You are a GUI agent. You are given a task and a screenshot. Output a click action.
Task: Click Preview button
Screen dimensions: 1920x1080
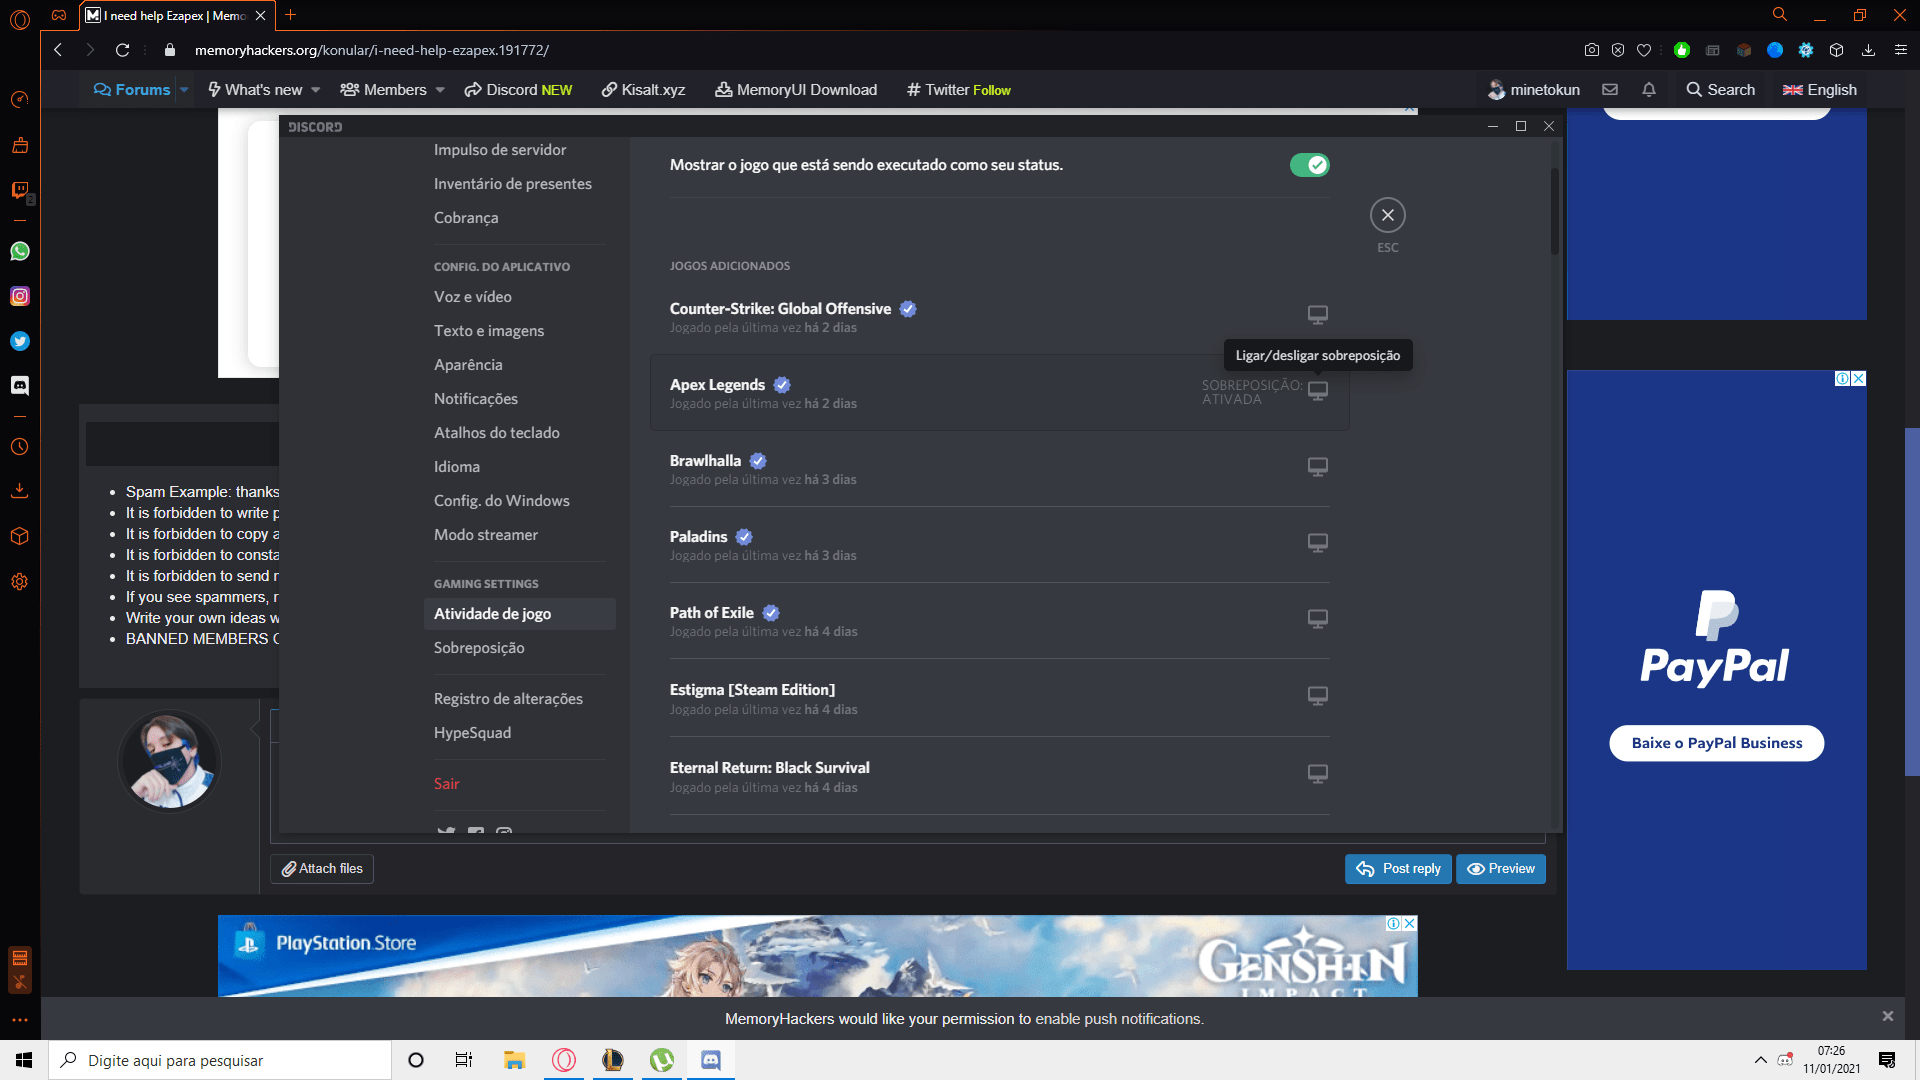point(1500,869)
